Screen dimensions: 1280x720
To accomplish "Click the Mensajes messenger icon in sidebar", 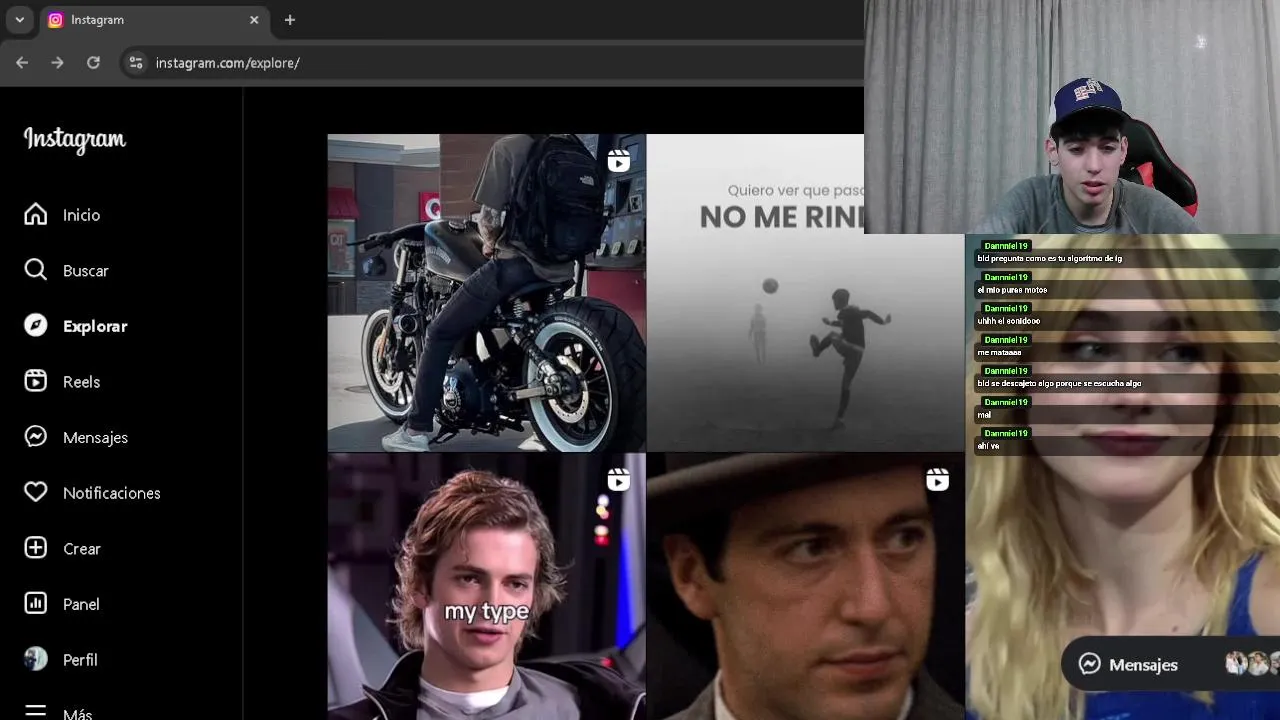I will click(36, 437).
